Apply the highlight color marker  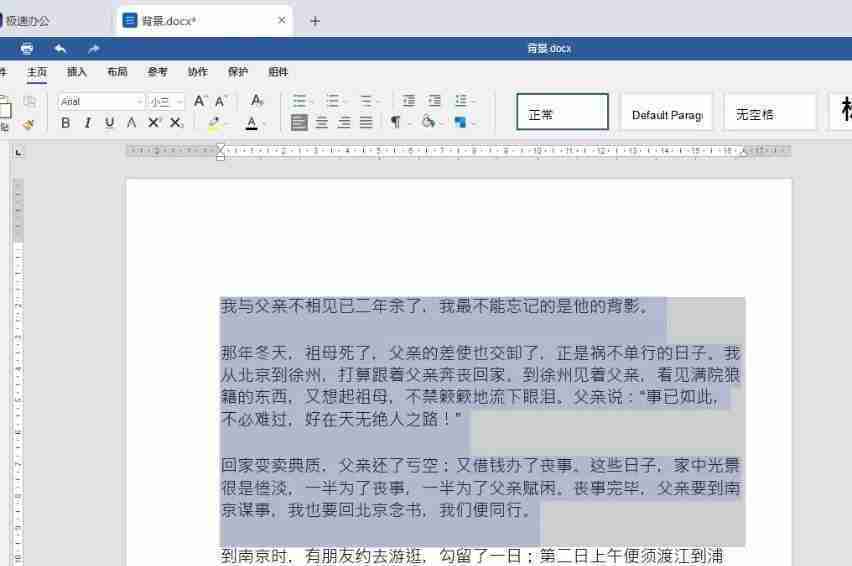(x=214, y=123)
